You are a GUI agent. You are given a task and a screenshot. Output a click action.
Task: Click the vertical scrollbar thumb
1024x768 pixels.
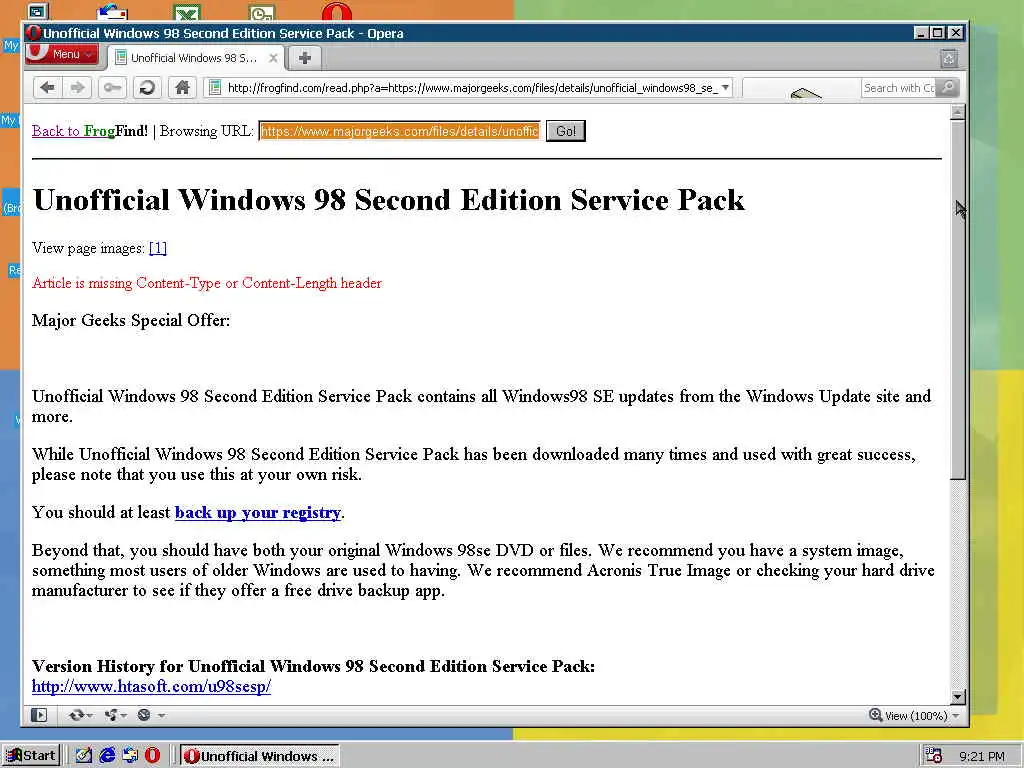click(x=957, y=299)
